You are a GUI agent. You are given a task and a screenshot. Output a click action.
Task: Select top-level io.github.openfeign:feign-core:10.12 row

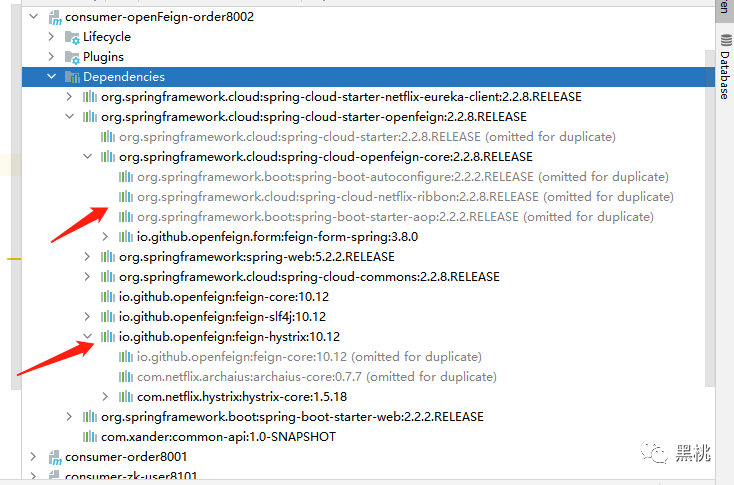tap(224, 297)
